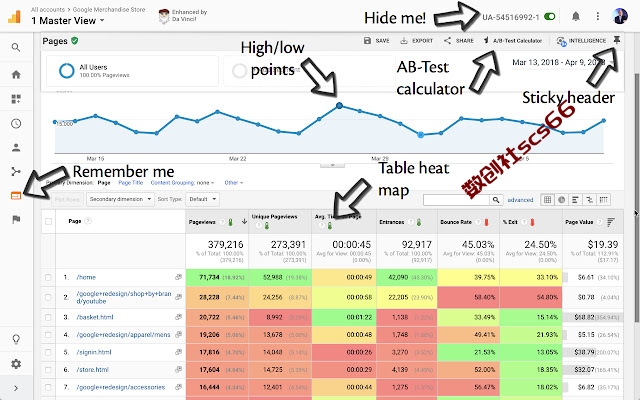Expand sidebar with bottom chevron
Screen dimensions: 640x400
[x=16, y=388]
